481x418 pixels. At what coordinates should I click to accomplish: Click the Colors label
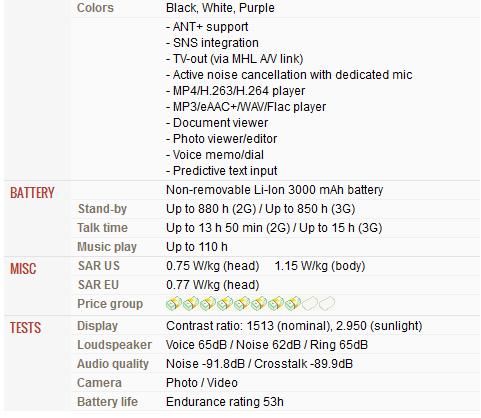coord(95,8)
